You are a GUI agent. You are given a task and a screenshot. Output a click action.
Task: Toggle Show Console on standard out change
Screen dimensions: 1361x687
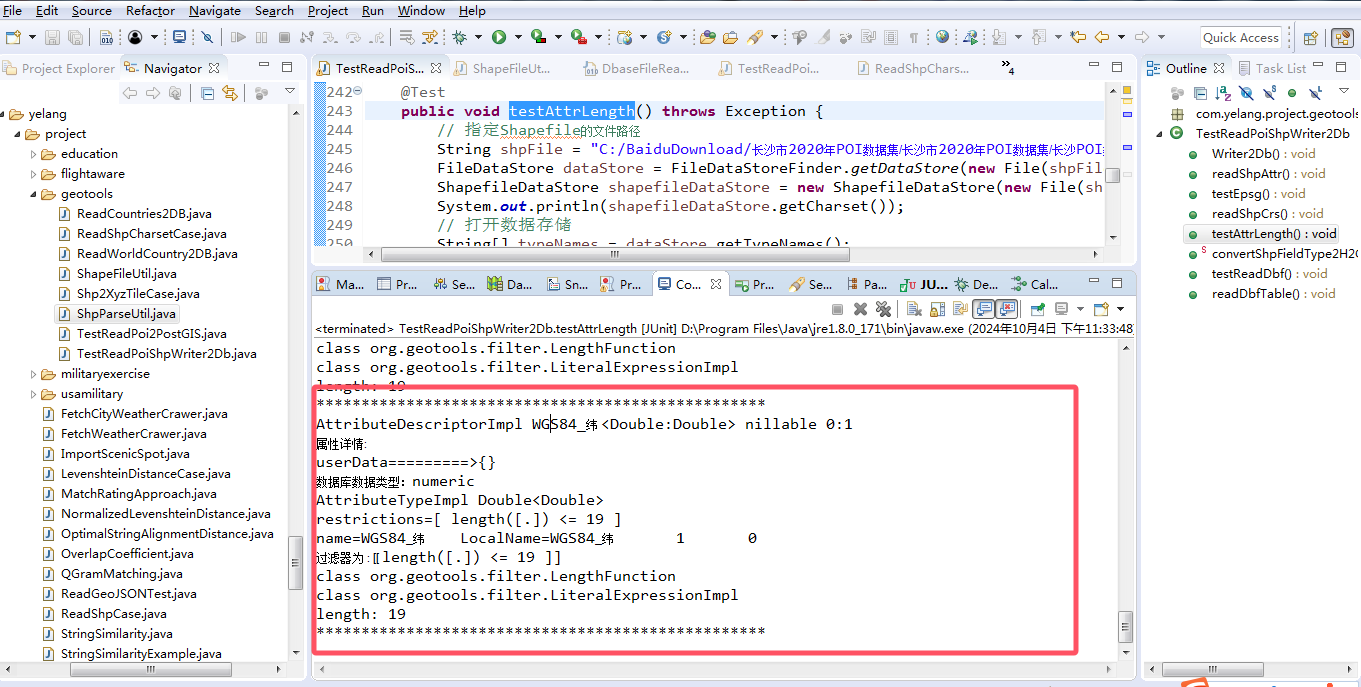coord(983,309)
